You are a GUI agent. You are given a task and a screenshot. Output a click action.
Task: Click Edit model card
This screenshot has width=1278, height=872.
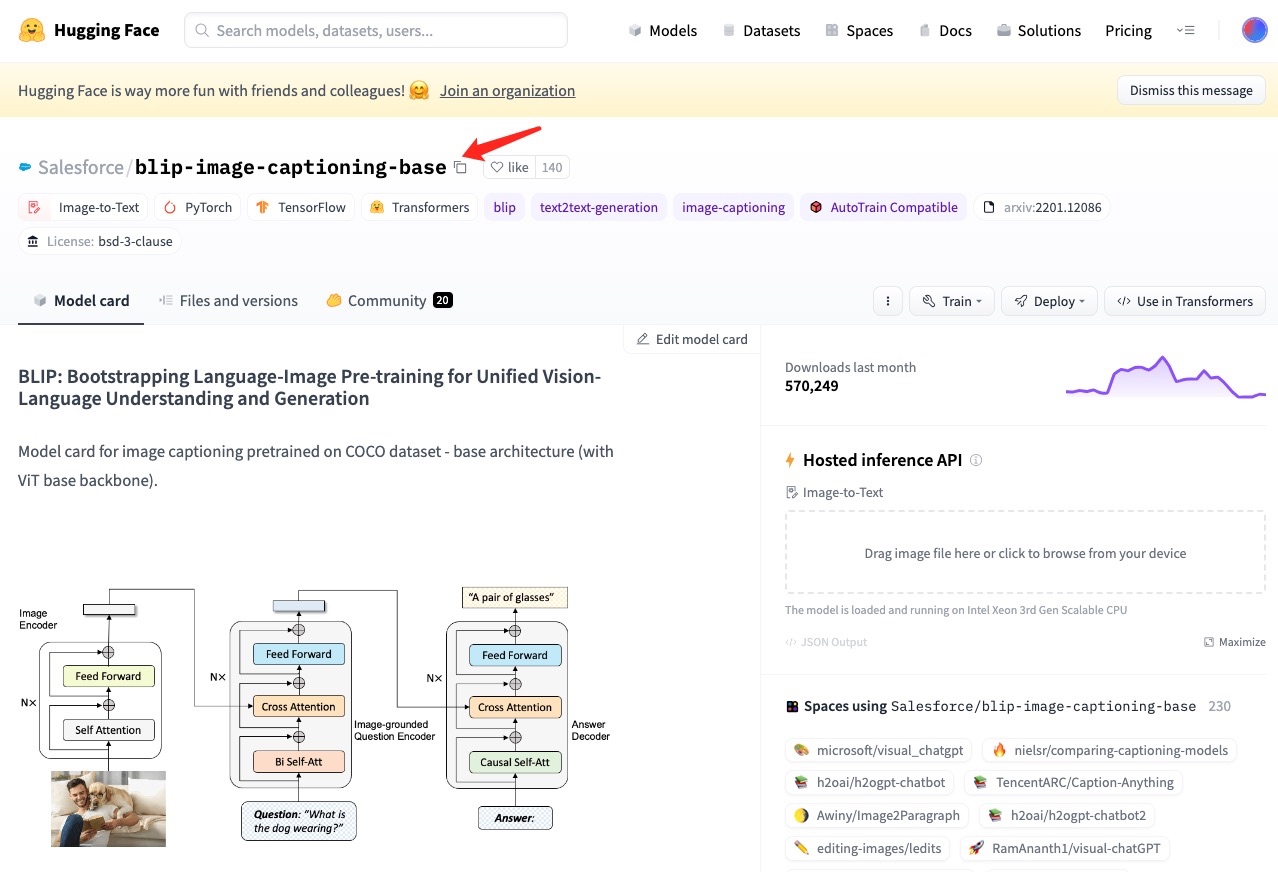pos(692,339)
